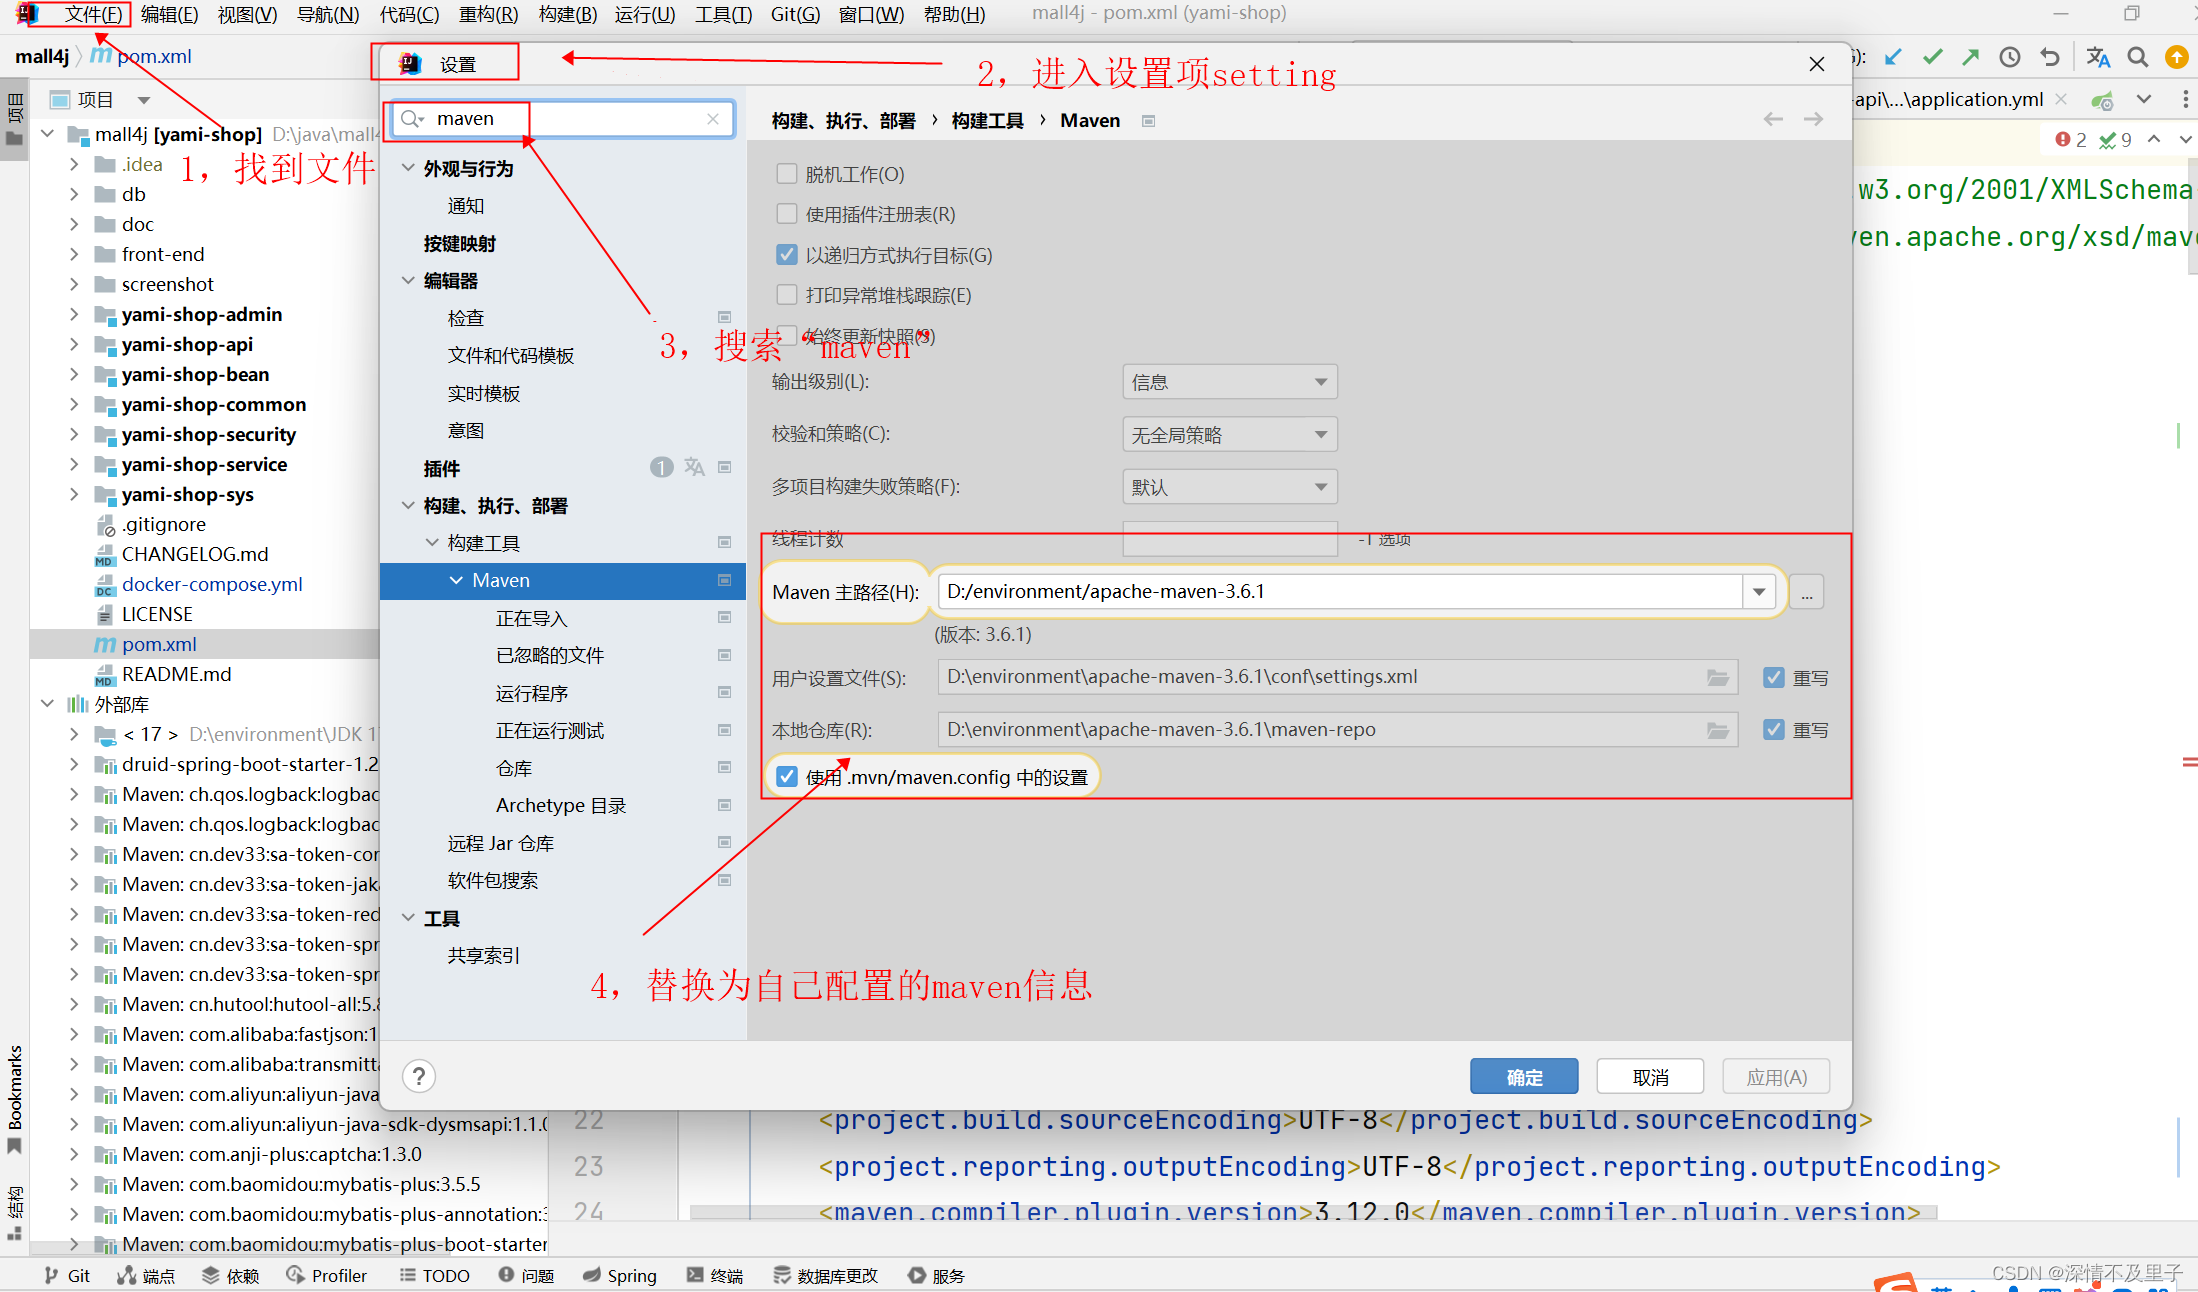Toggle 以递归方式执行目标 checkbox
Image resolution: width=2198 pixels, height=1292 pixels.
(787, 255)
